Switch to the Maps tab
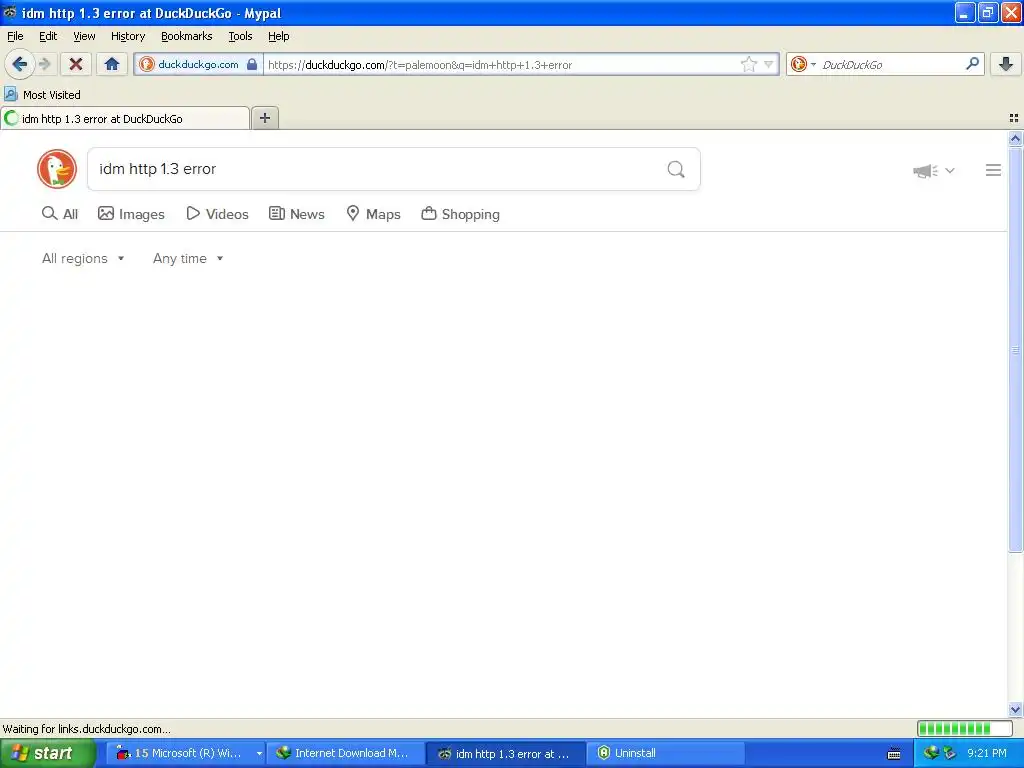This screenshot has height=768, width=1024. click(x=373, y=214)
